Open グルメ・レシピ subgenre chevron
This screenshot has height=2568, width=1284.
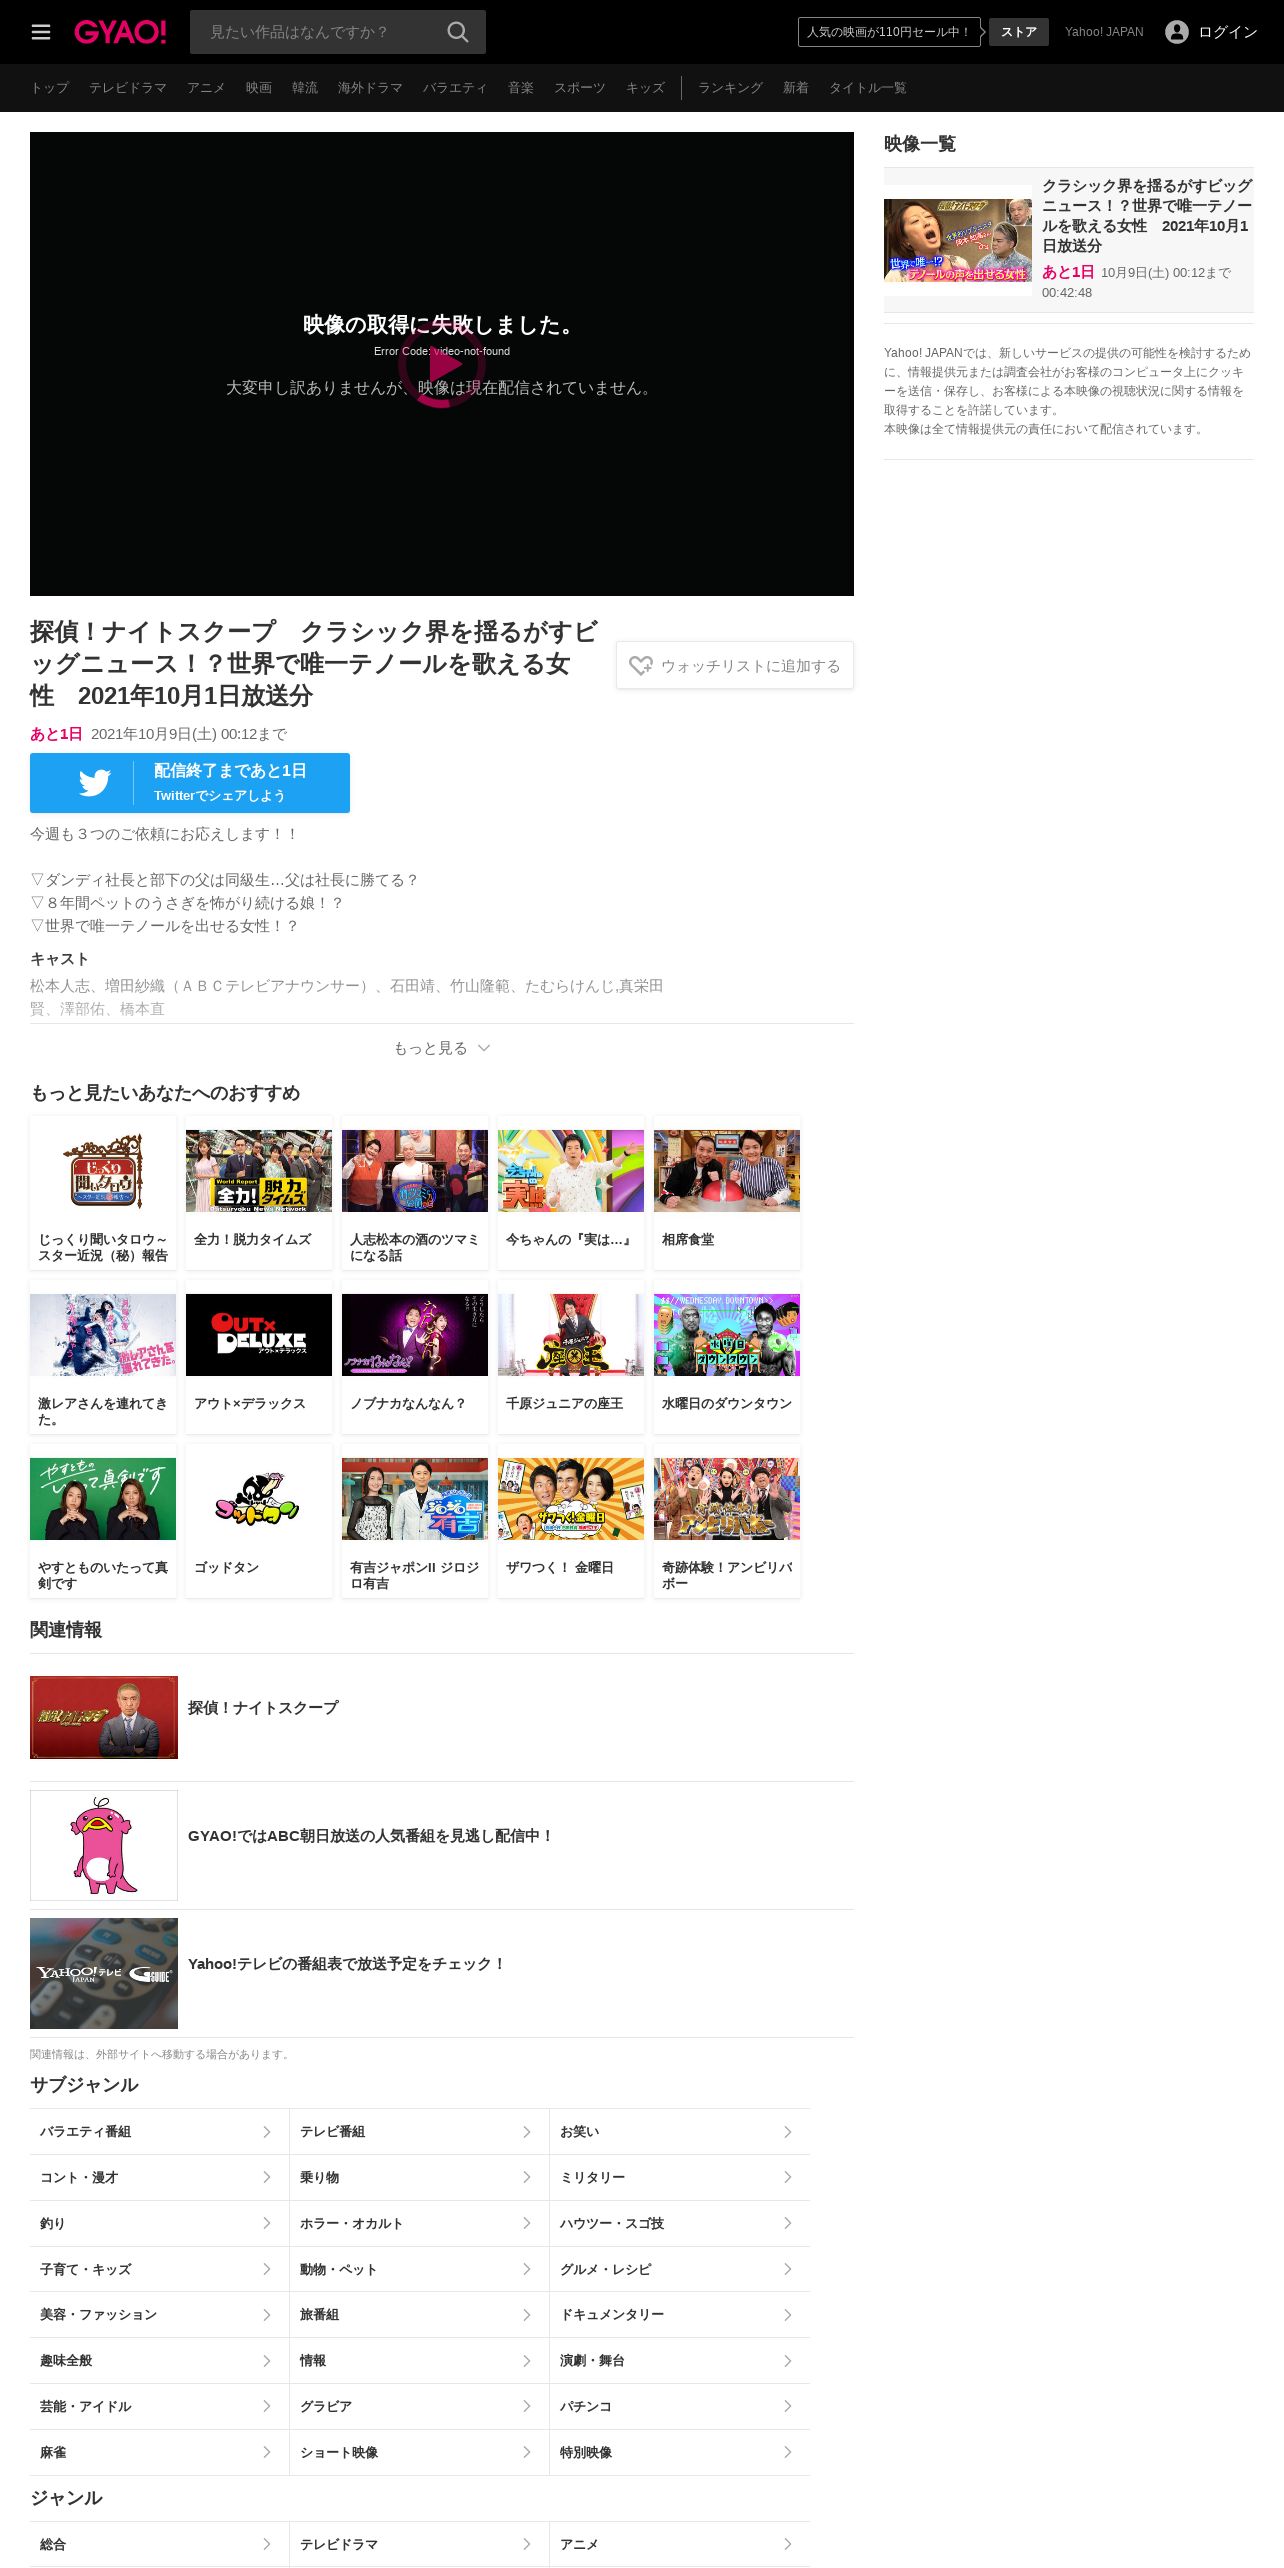[788, 2269]
